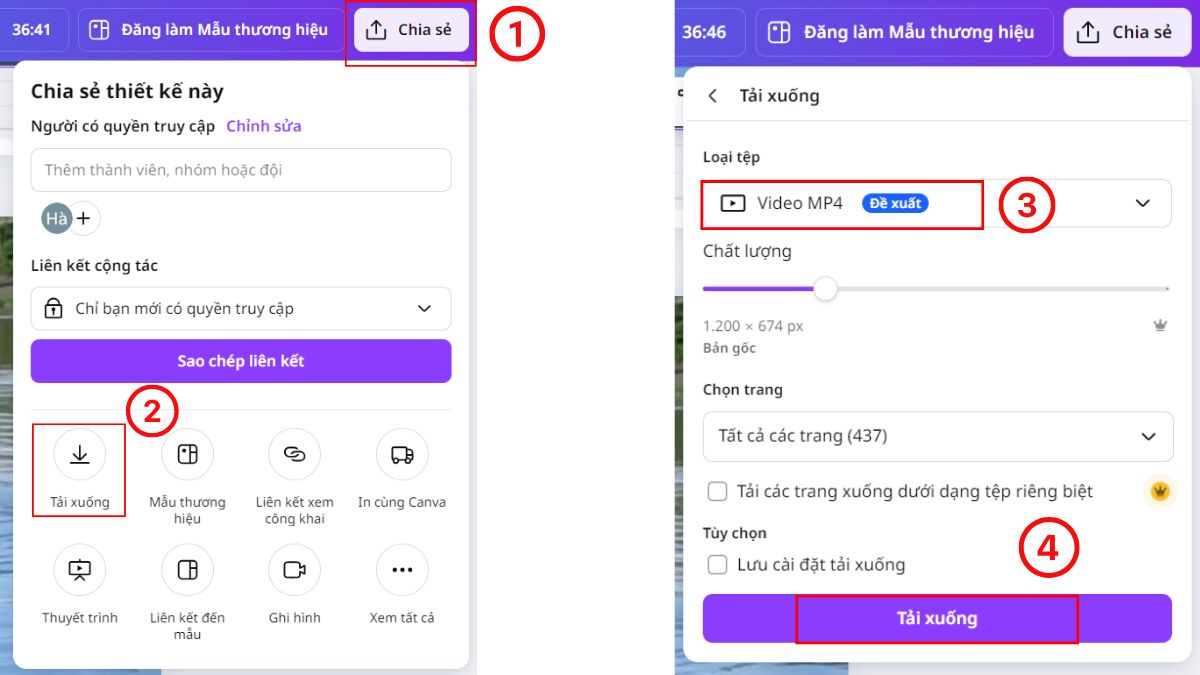Image resolution: width=1200 pixels, height=675 pixels.
Task: Check the Lưu cài đặt tải xuống option
Action: 717,564
